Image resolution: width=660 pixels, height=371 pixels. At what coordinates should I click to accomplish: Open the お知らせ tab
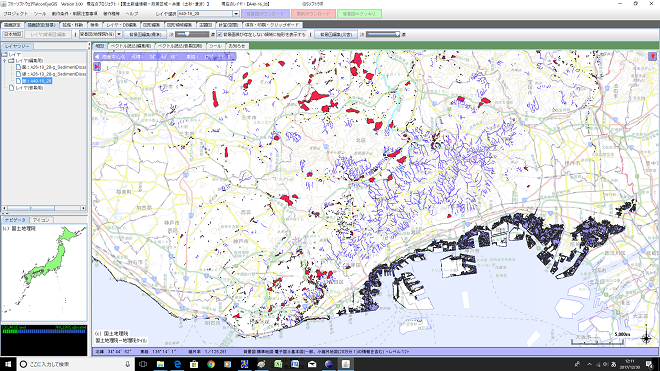(x=237, y=46)
